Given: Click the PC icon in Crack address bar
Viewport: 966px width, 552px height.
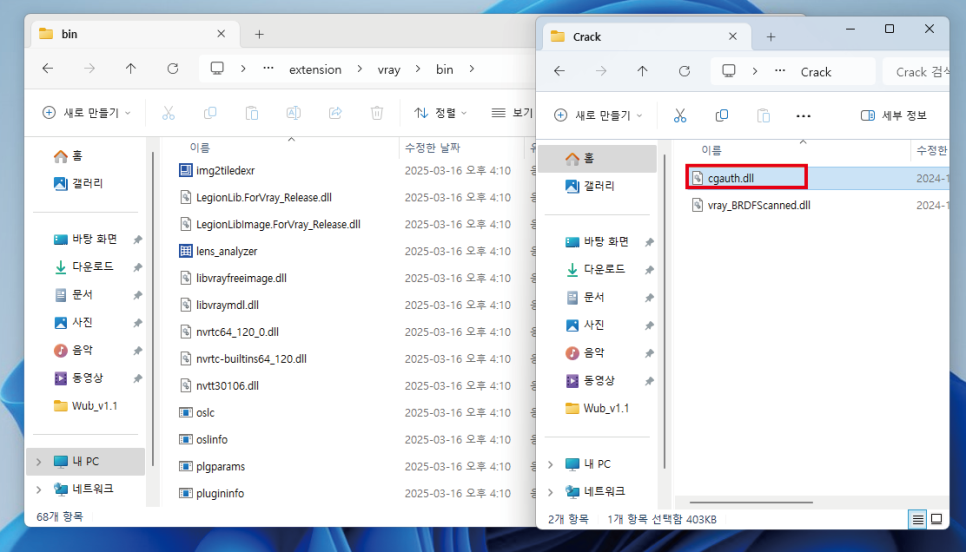Looking at the screenshot, I should 729,71.
